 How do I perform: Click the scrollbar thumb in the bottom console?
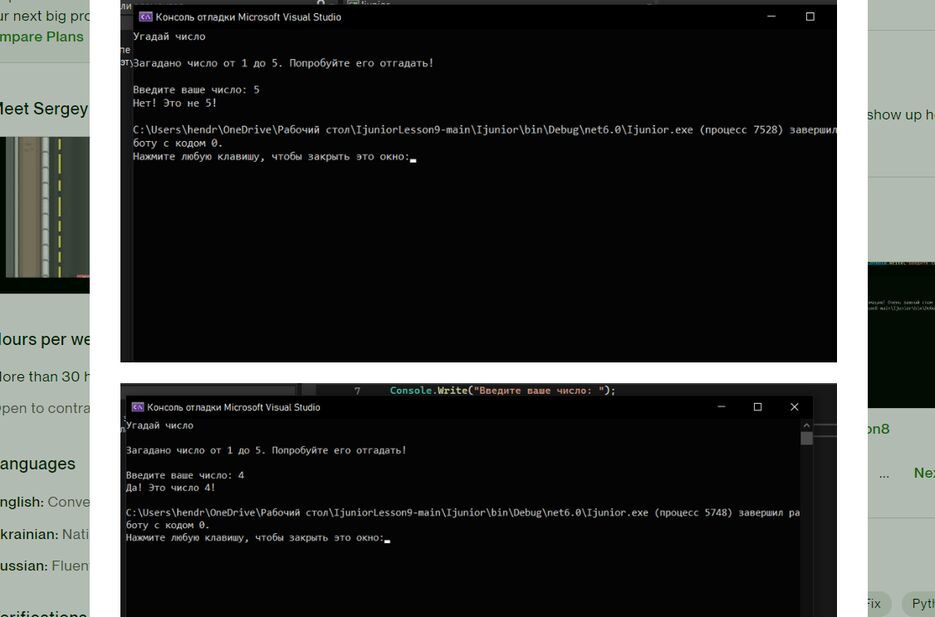pos(807,438)
